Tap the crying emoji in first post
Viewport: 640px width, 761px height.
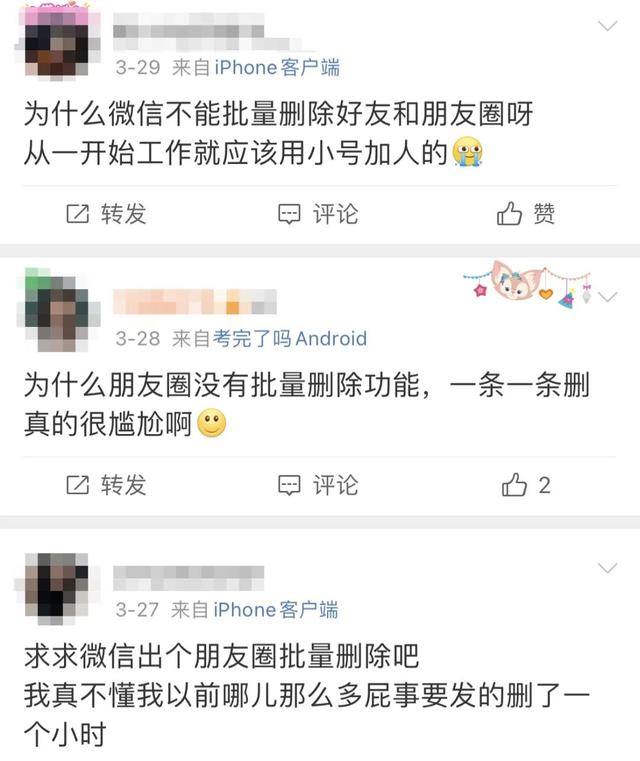point(467,151)
